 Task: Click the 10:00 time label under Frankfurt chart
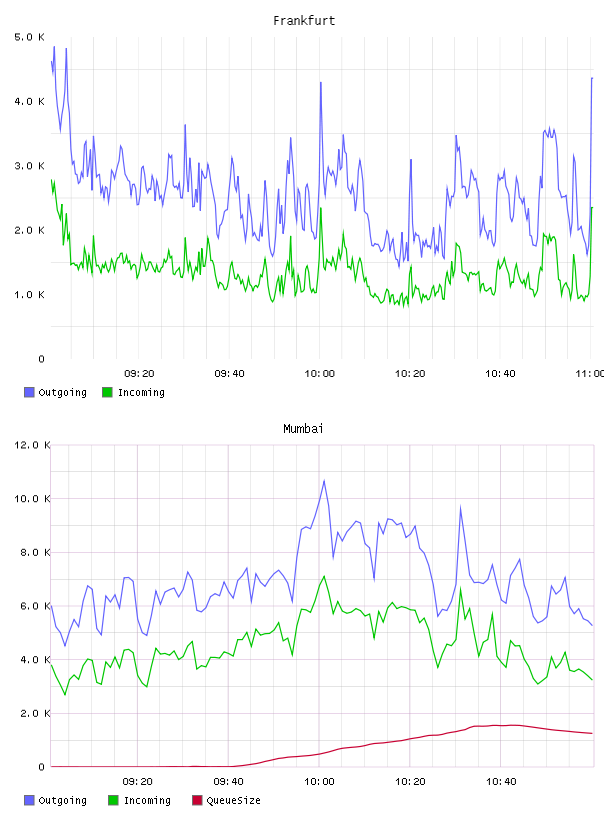320,374
